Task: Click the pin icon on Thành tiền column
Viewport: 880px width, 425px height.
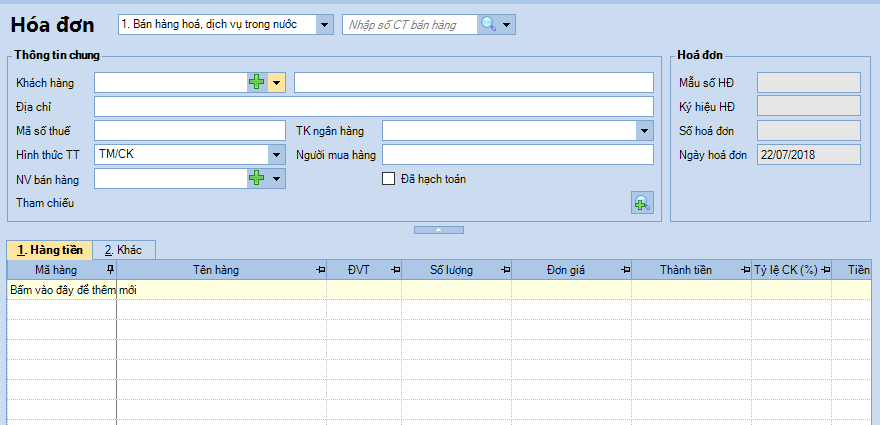Action: 745,270
